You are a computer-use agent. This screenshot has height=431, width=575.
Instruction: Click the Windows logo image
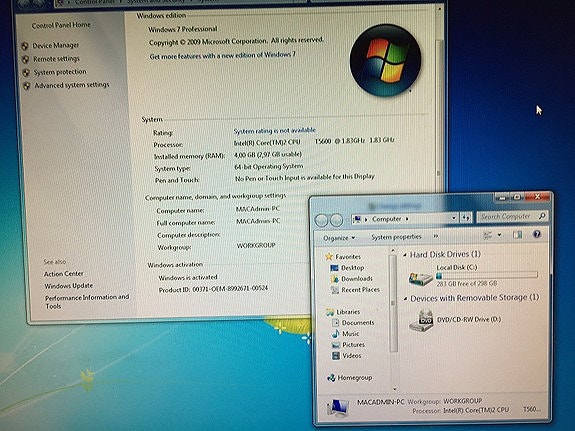coord(385,61)
